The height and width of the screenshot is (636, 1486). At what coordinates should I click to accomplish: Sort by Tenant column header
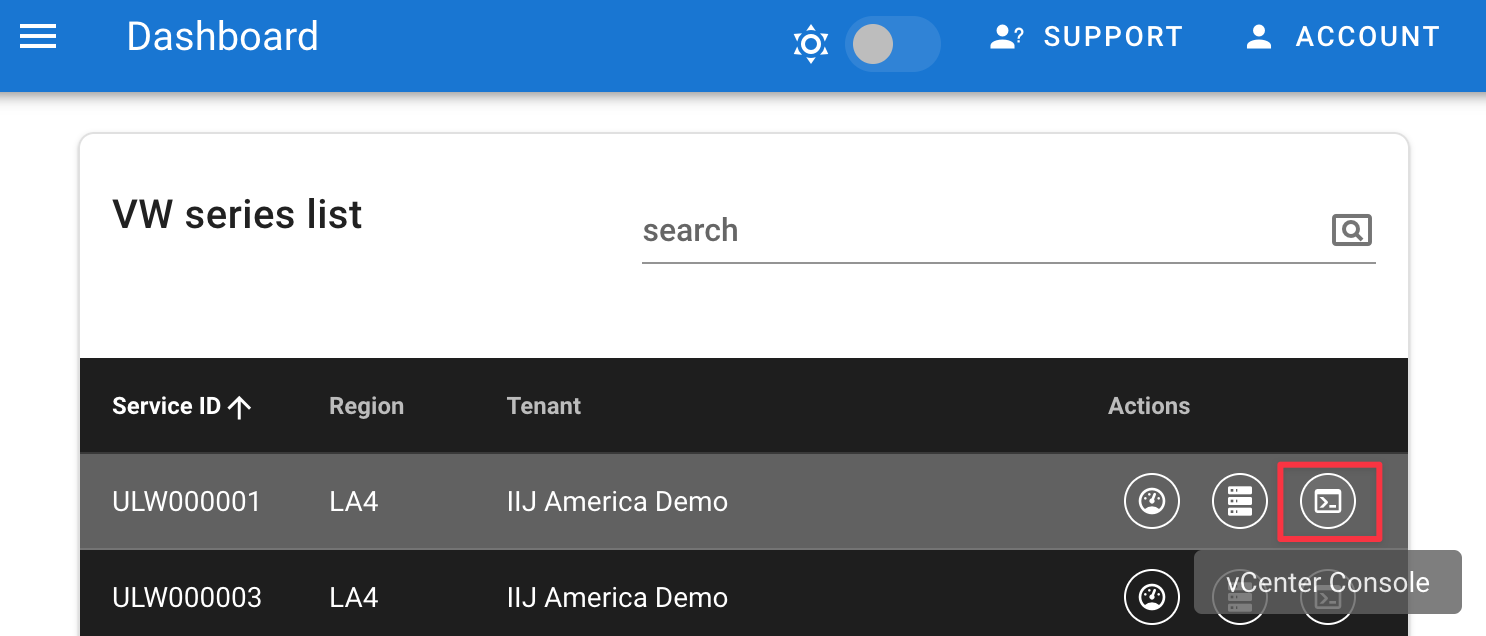click(x=543, y=406)
